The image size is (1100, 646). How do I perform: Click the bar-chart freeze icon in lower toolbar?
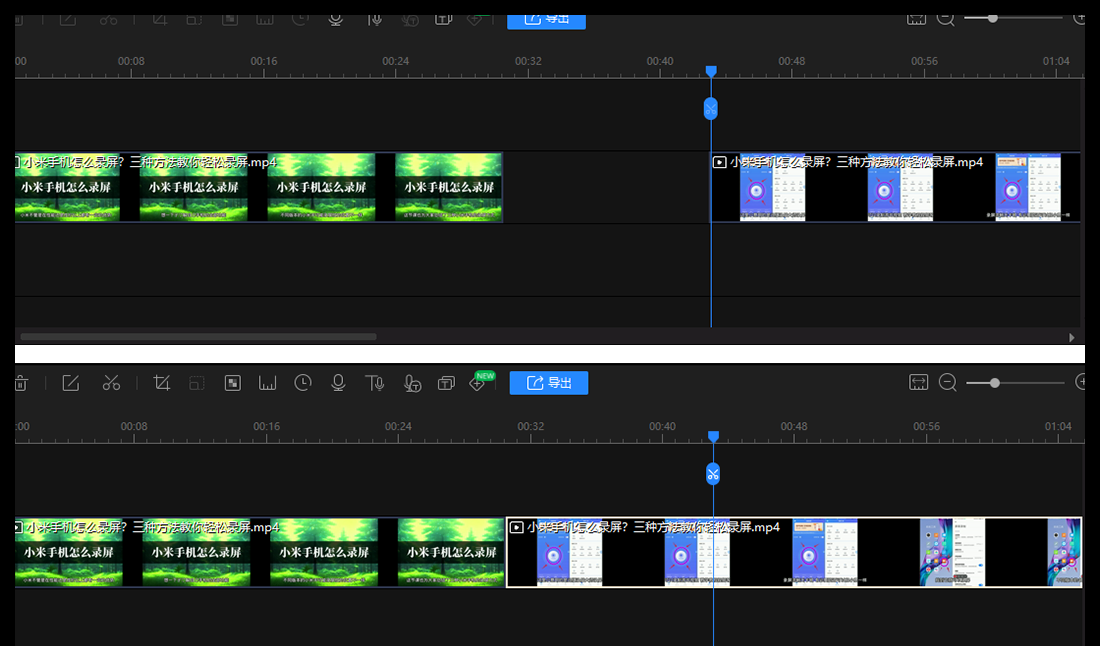[267, 383]
